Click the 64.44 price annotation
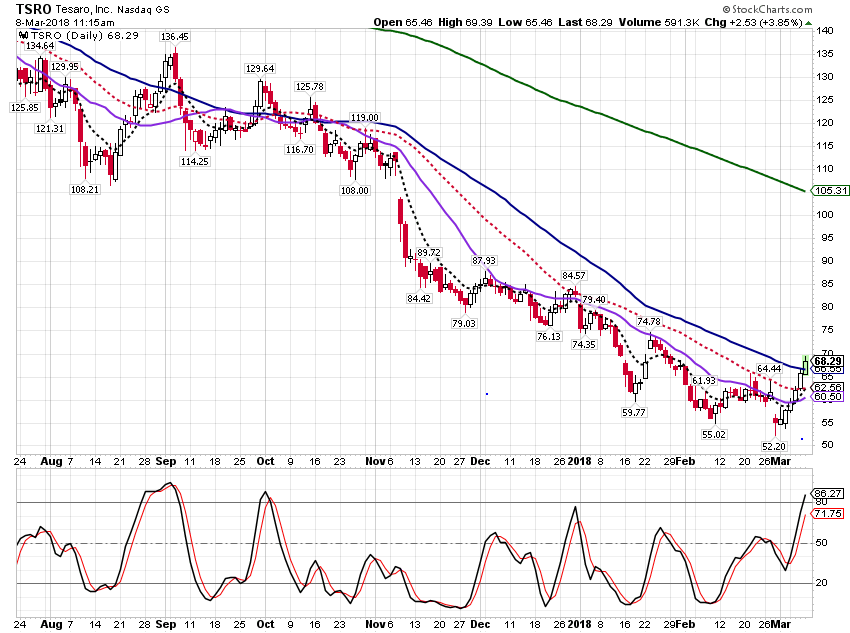 [x=769, y=369]
